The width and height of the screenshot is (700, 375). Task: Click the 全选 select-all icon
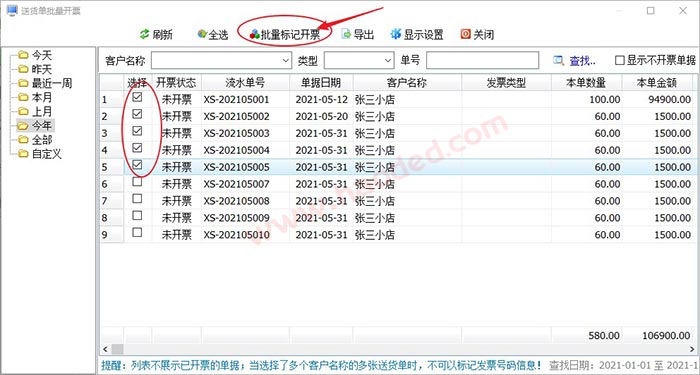point(202,34)
